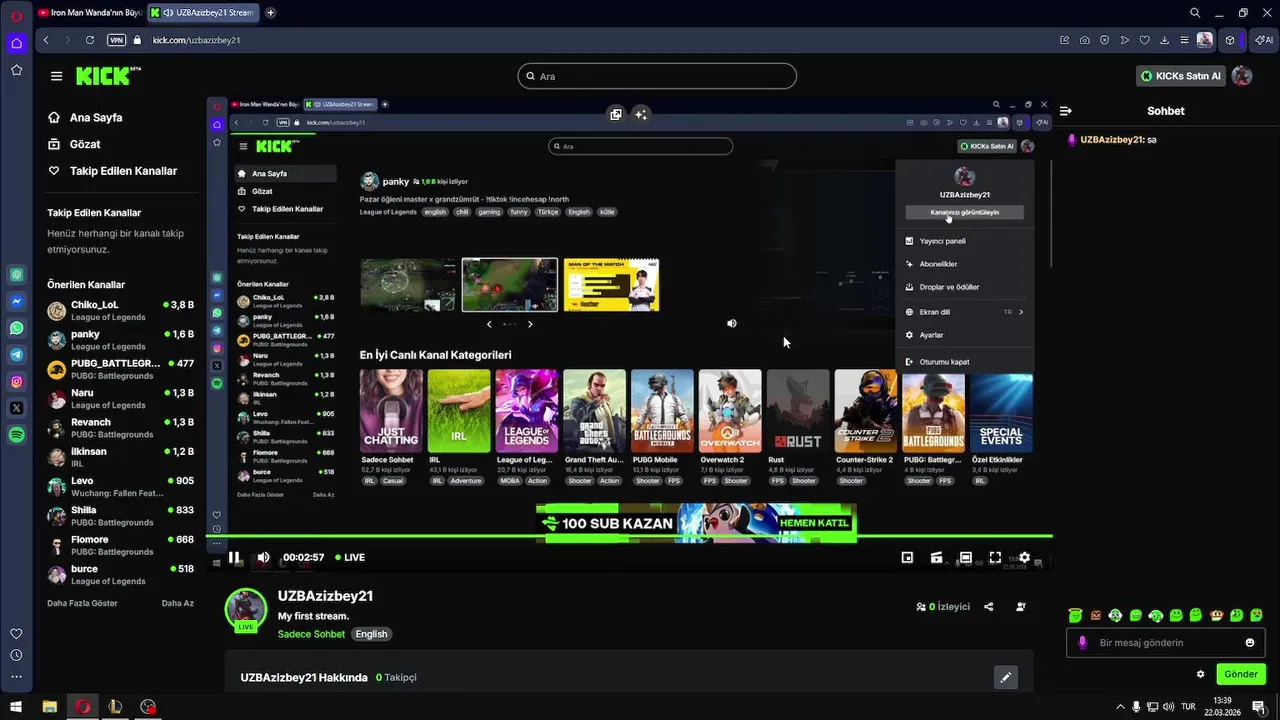Viewport: 1280px width, 720px height.
Task: Show more channels with Daha Fazla Göster
Action: click(x=82, y=603)
